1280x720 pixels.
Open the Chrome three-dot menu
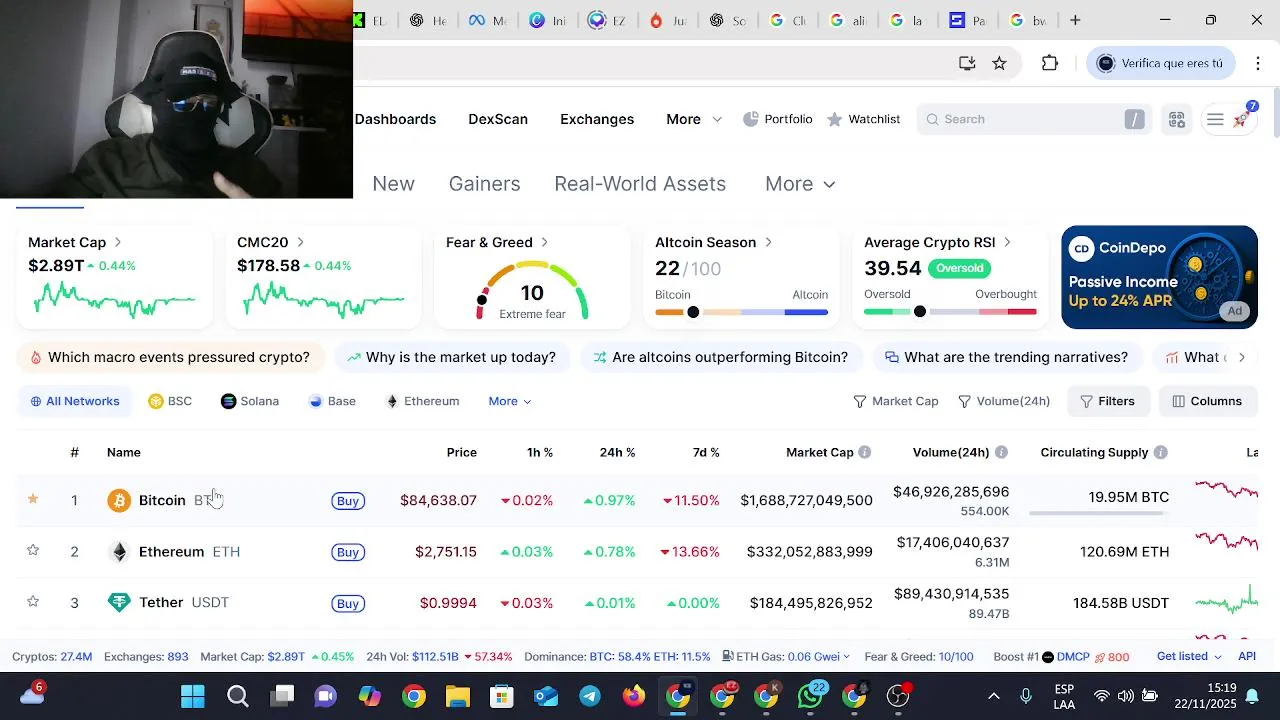tap(1258, 63)
